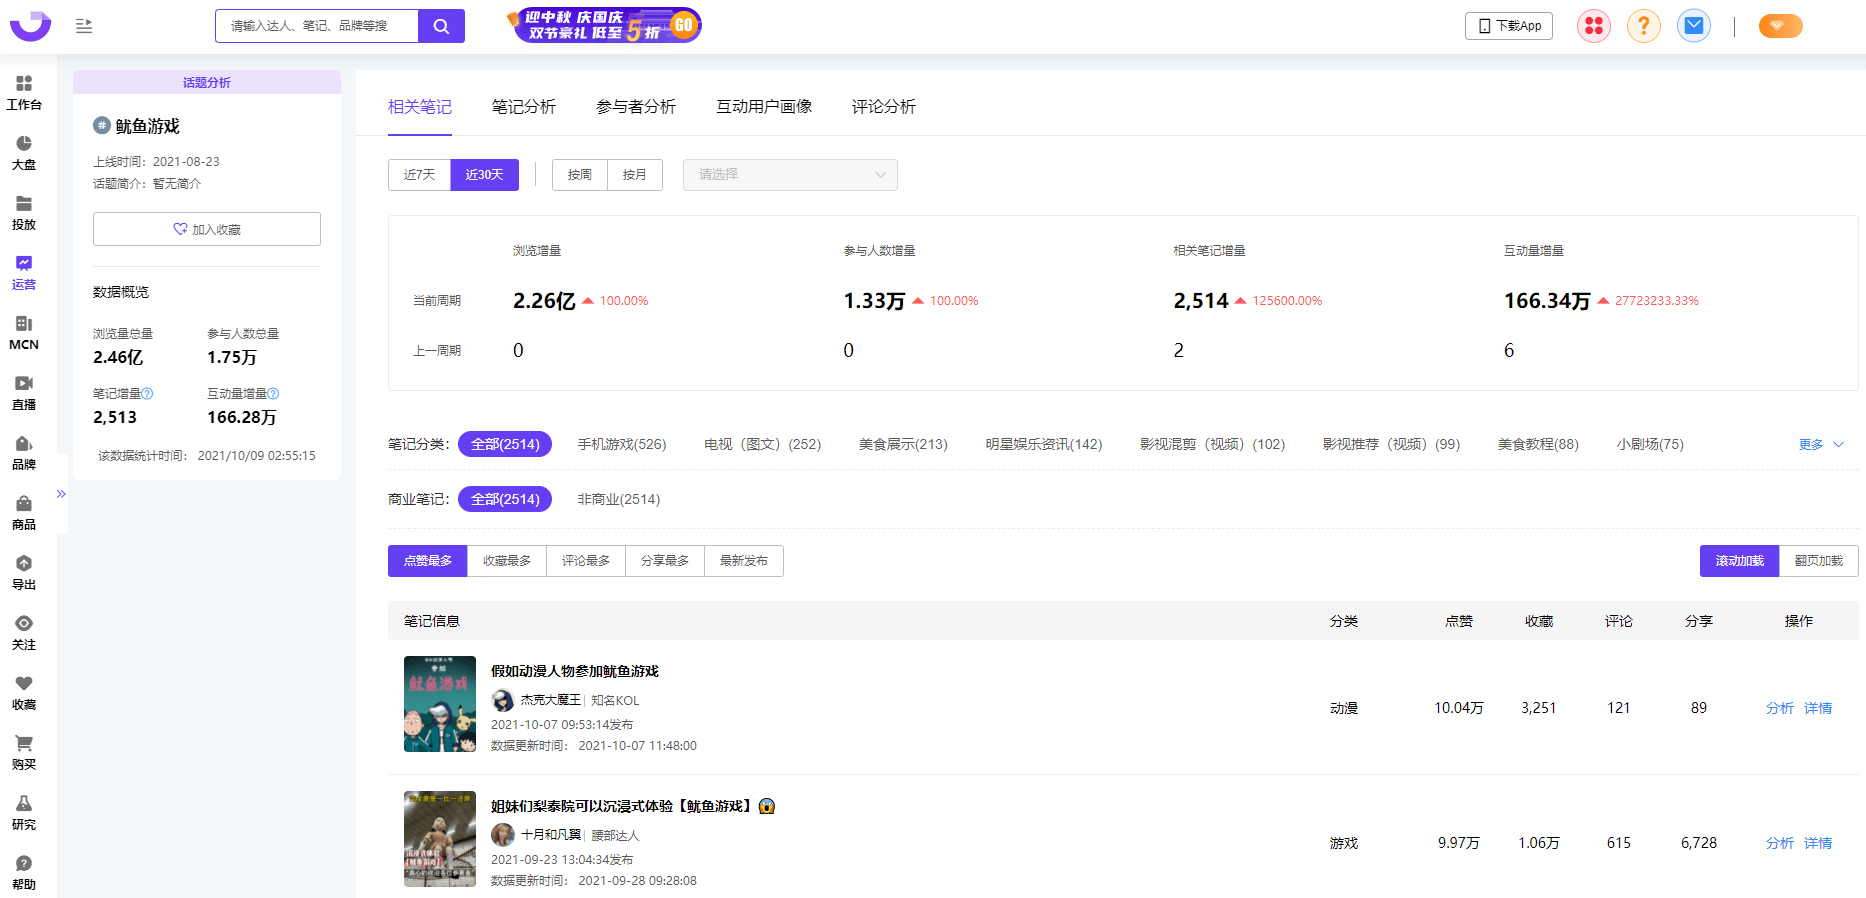
Task: Click the first note's thumbnail image
Action: click(440, 704)
